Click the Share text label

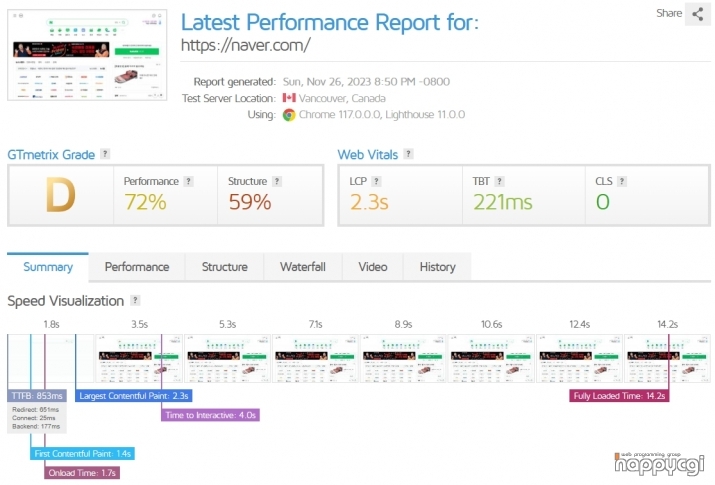pos(669,13)
